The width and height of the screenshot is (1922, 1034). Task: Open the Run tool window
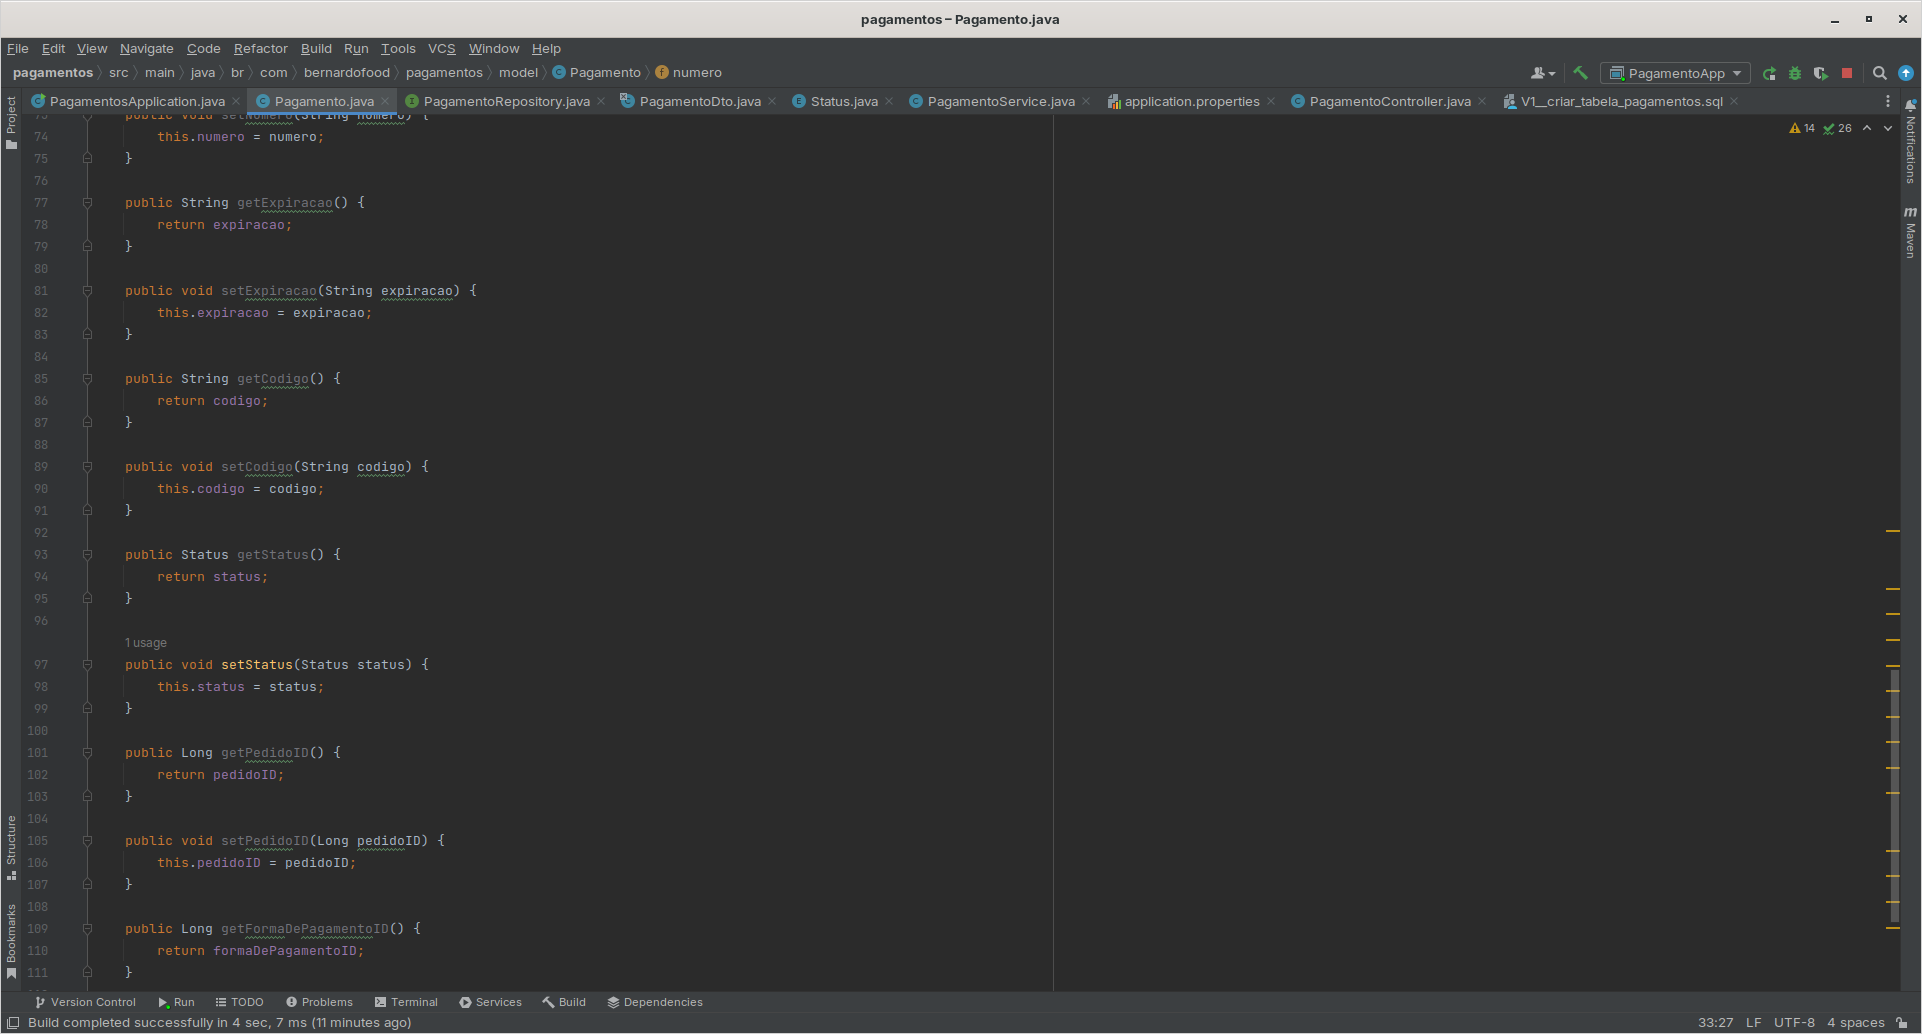point(176,1002)
